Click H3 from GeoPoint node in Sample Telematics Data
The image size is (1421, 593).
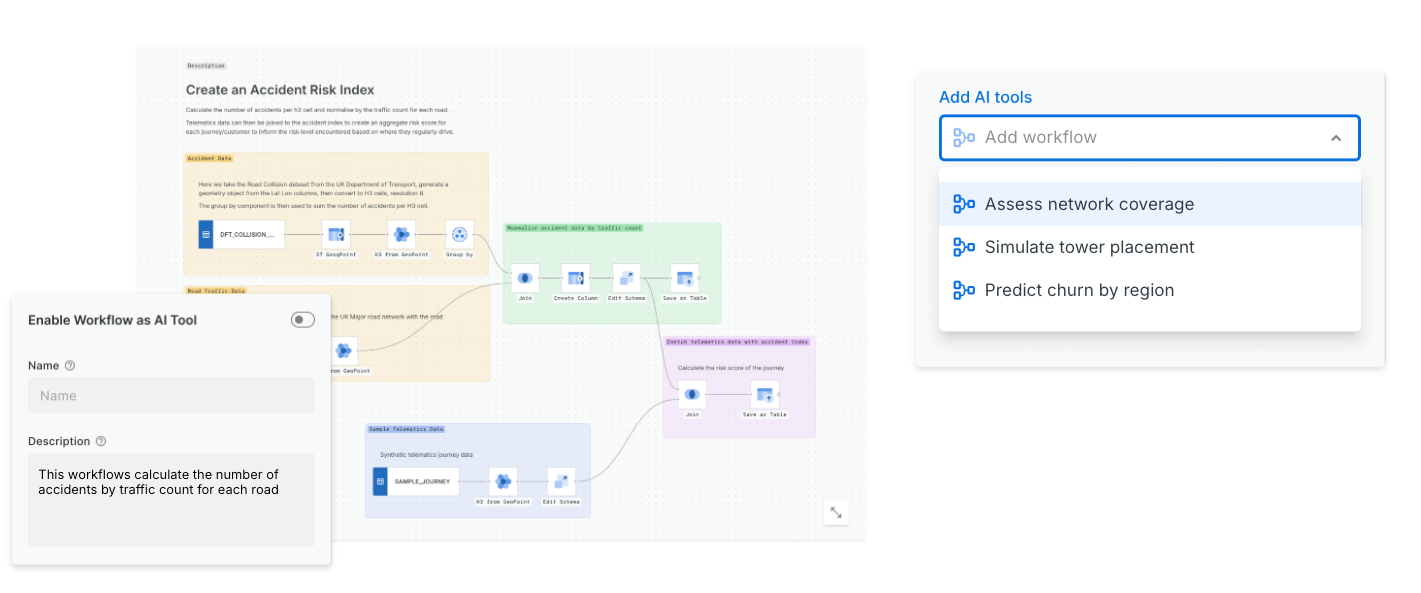tap(503, 481)
